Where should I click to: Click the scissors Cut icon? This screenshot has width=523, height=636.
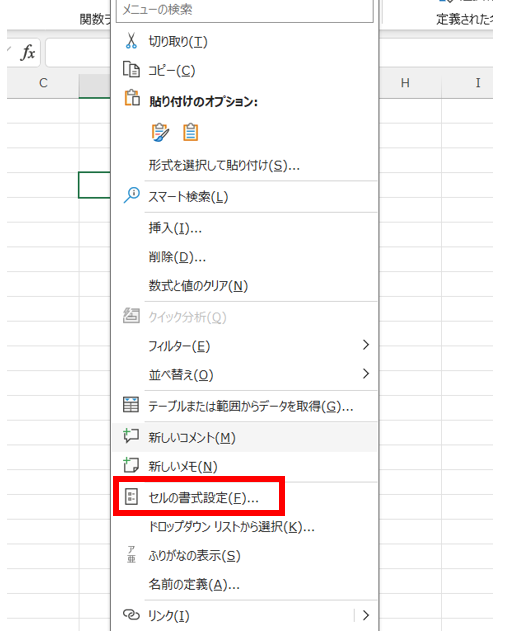pyautogui.click(x=131, y=41)
